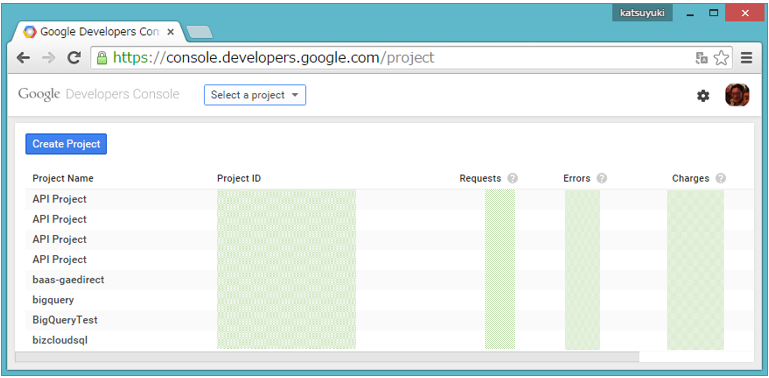This screenshot has height=378, width=769.
Task: Click help icon next to Requests
Action: (x=513, y=178)
